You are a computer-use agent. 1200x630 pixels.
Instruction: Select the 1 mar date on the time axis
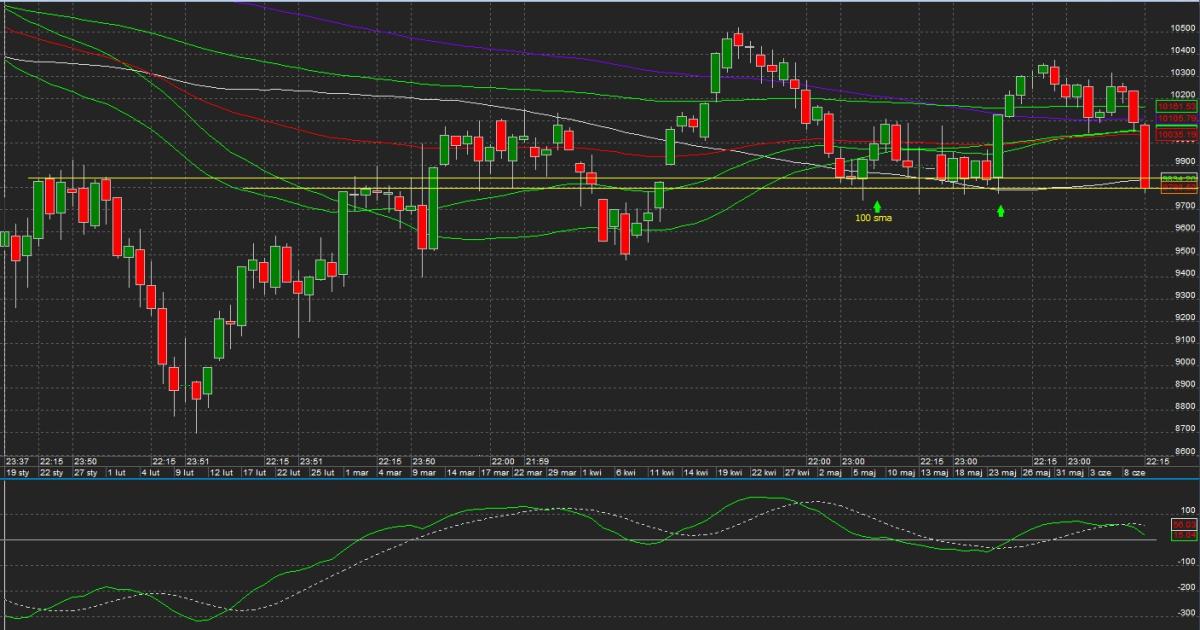[356, 472]
